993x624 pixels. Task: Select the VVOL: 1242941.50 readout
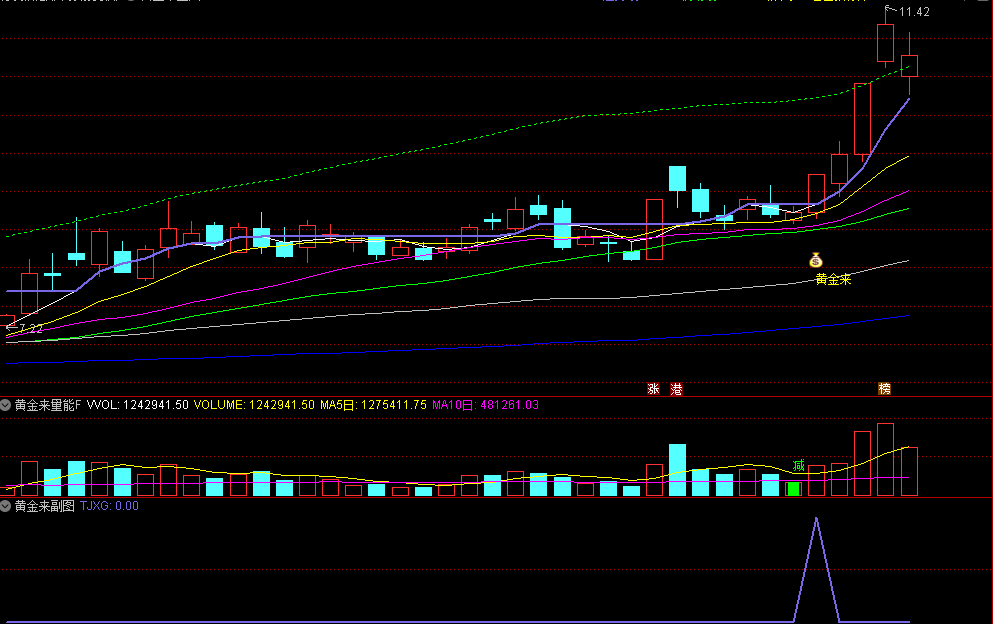[x=137, y=405]
